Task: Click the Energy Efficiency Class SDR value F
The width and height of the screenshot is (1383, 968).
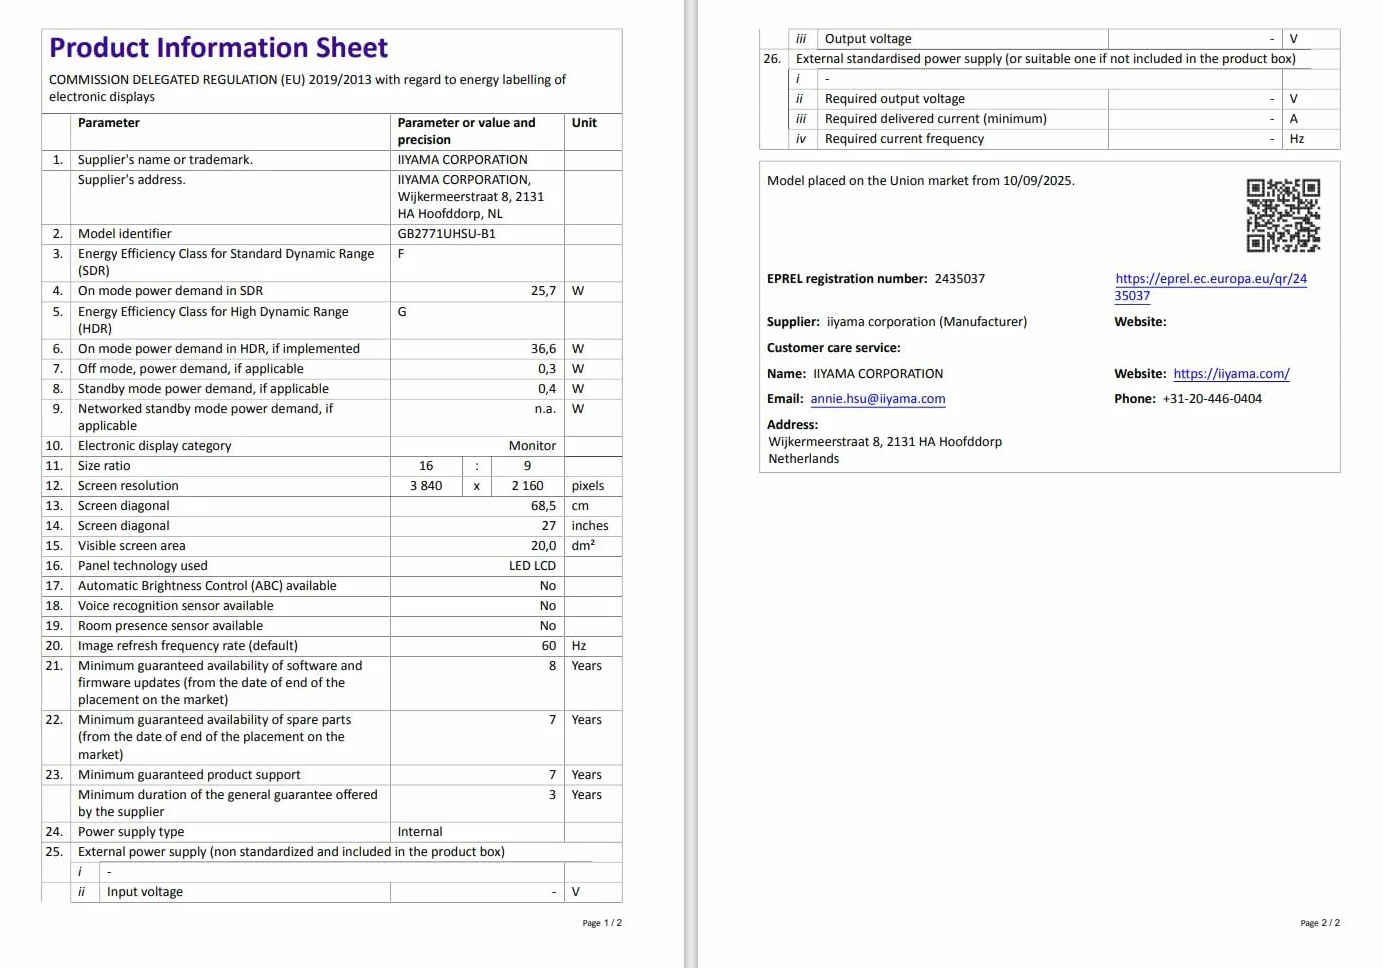Action: click(x=401, y=254)
